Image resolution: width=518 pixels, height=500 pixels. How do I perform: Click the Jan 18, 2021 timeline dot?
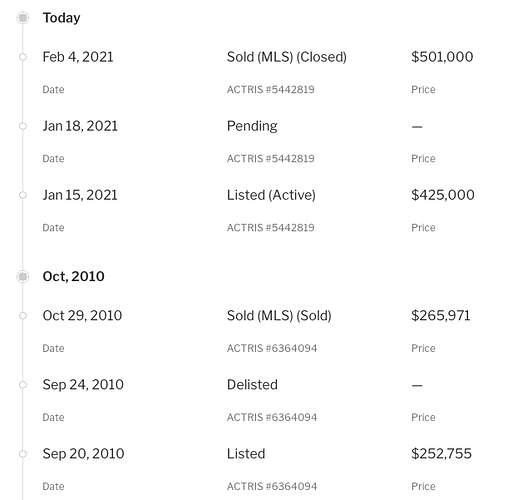23,126
